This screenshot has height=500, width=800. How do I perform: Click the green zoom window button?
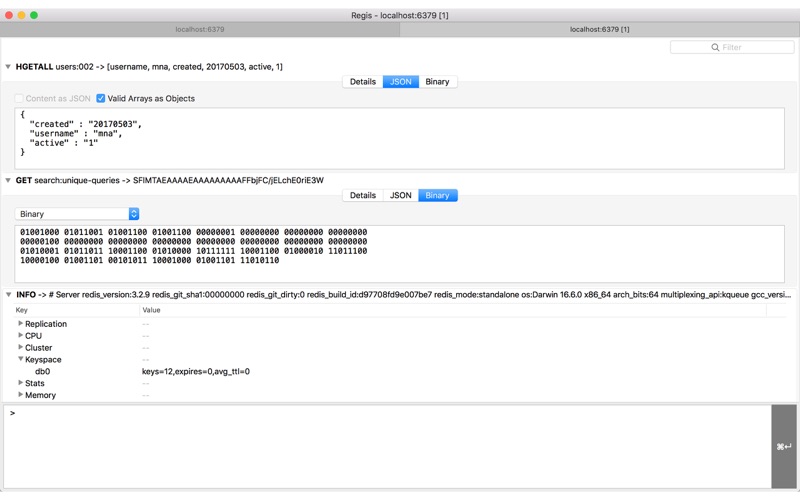point(34,15)
